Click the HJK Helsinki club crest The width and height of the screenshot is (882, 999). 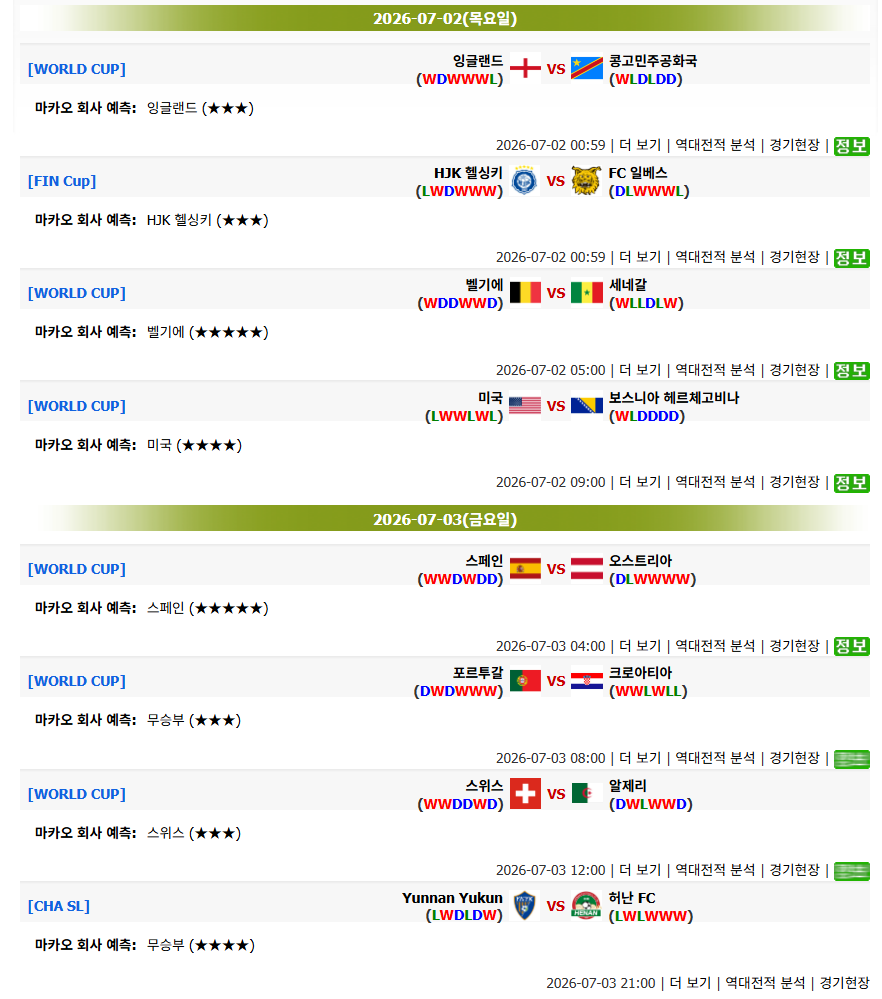pos(524,180)
